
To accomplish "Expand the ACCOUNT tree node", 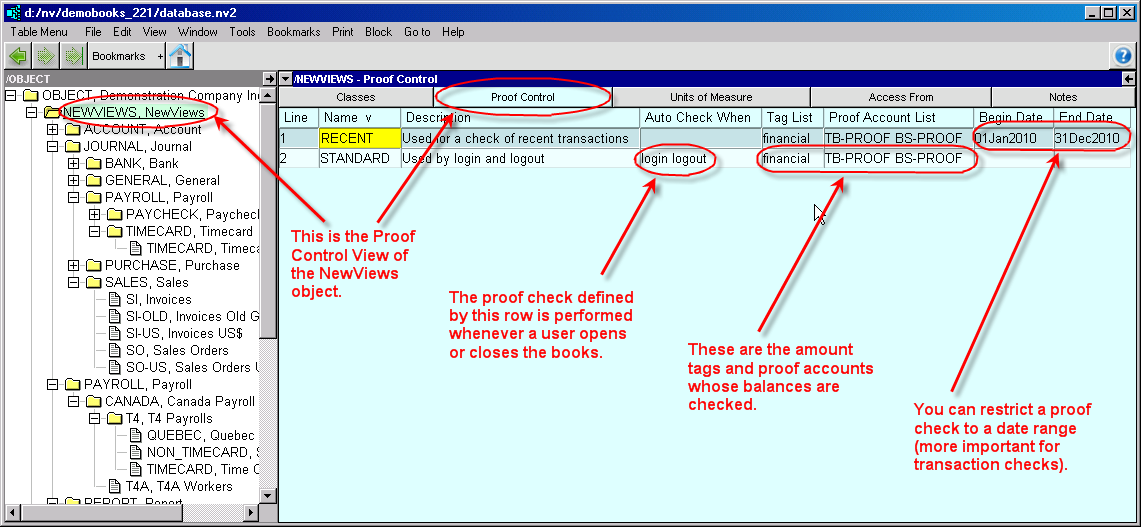I will coord(52,130).
